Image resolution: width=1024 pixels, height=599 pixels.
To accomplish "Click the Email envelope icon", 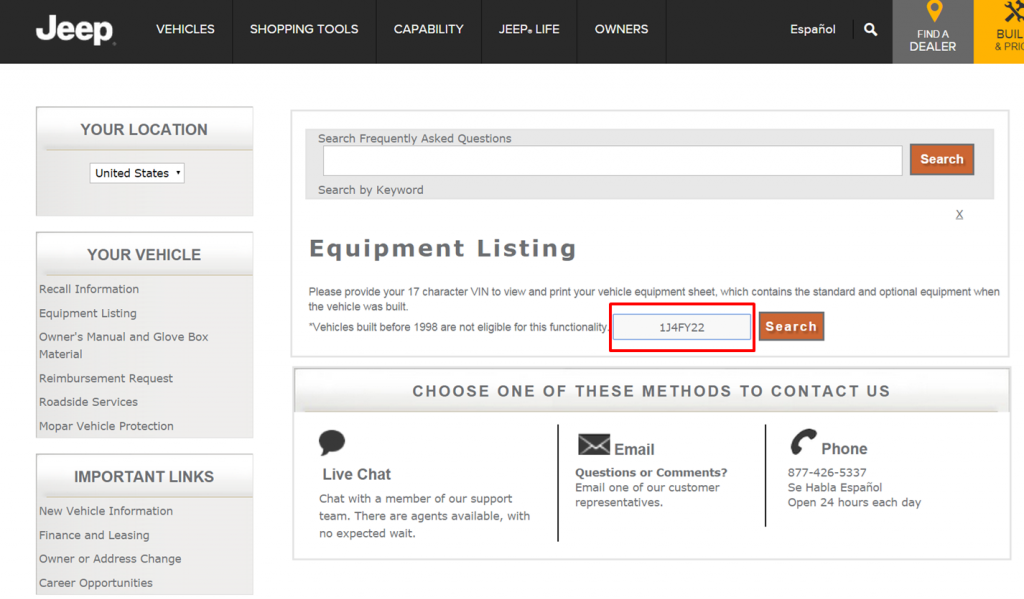I will [594, 445].
